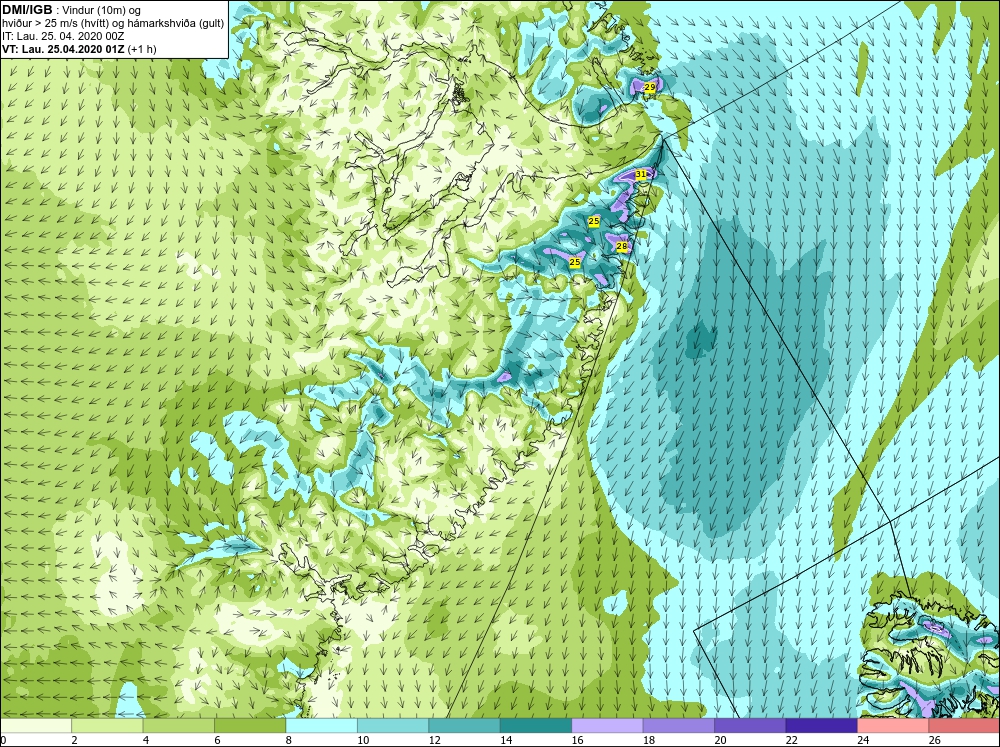1000x747 pixels.
Task: Select the 25 gust marker below the 28
Action: (x=575, y=262)
